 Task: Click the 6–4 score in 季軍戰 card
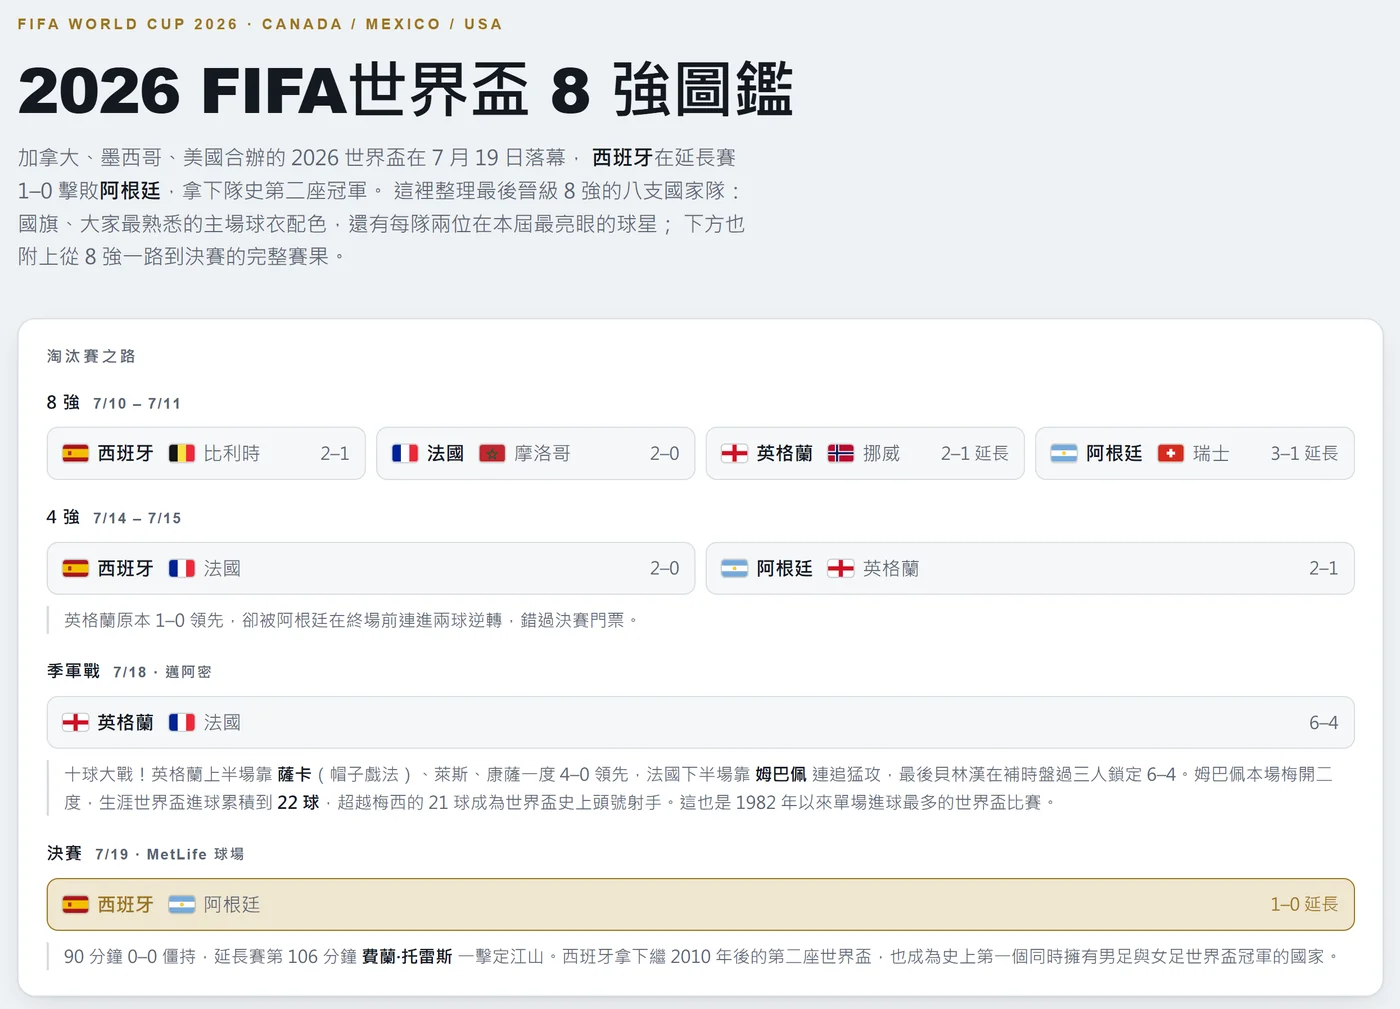click(x=1324, y=722)
